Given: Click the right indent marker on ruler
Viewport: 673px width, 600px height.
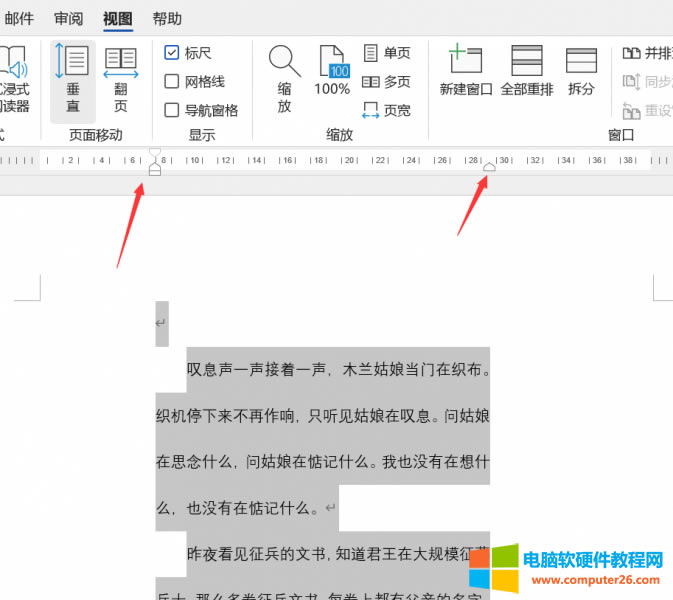Looking at the screenshot, I should (489, 168).
